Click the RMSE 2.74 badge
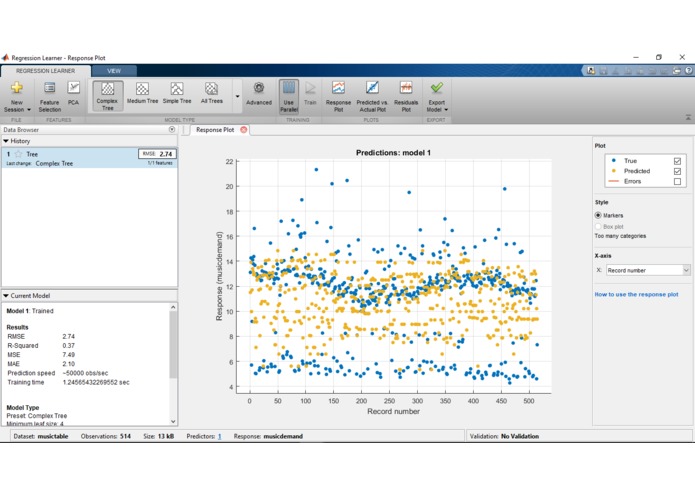The image size is (695, 494). [157, 154]
